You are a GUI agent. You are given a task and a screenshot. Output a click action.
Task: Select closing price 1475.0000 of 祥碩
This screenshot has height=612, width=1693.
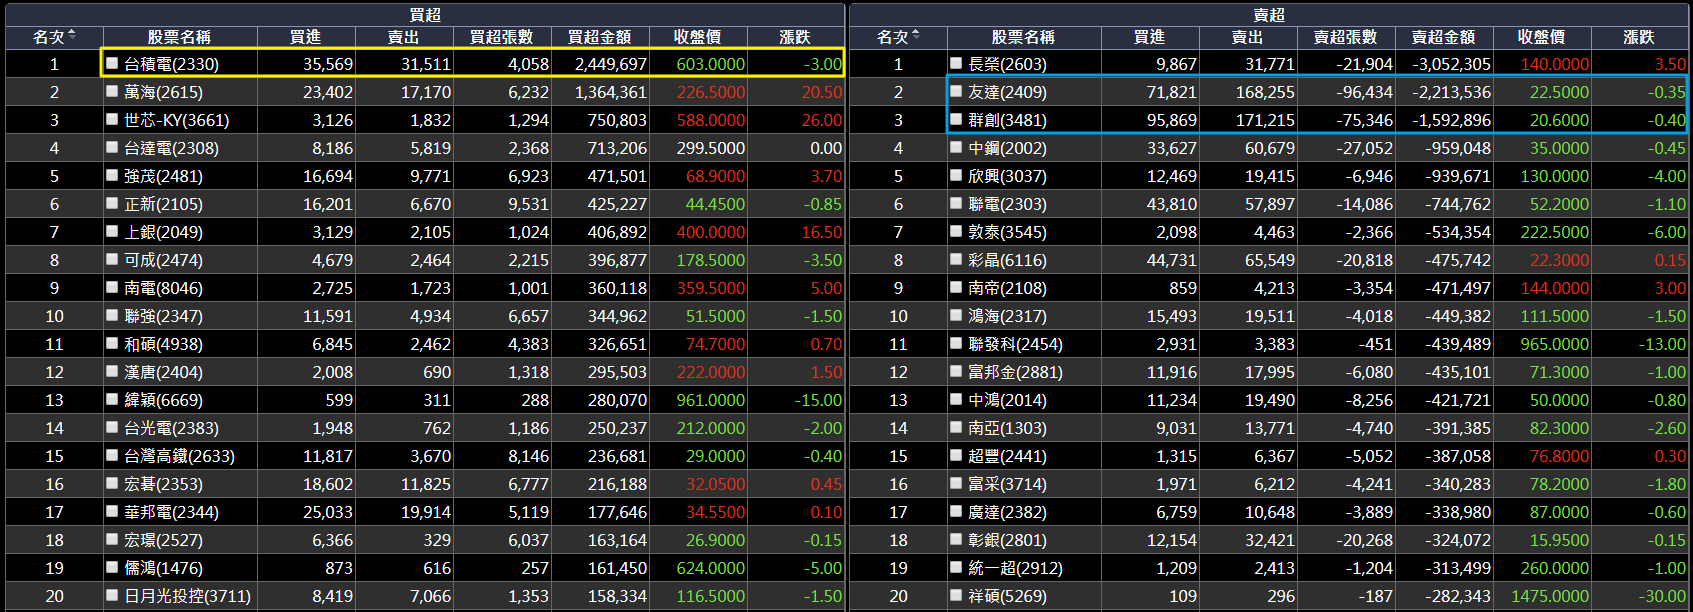(x=1550, y=596)
